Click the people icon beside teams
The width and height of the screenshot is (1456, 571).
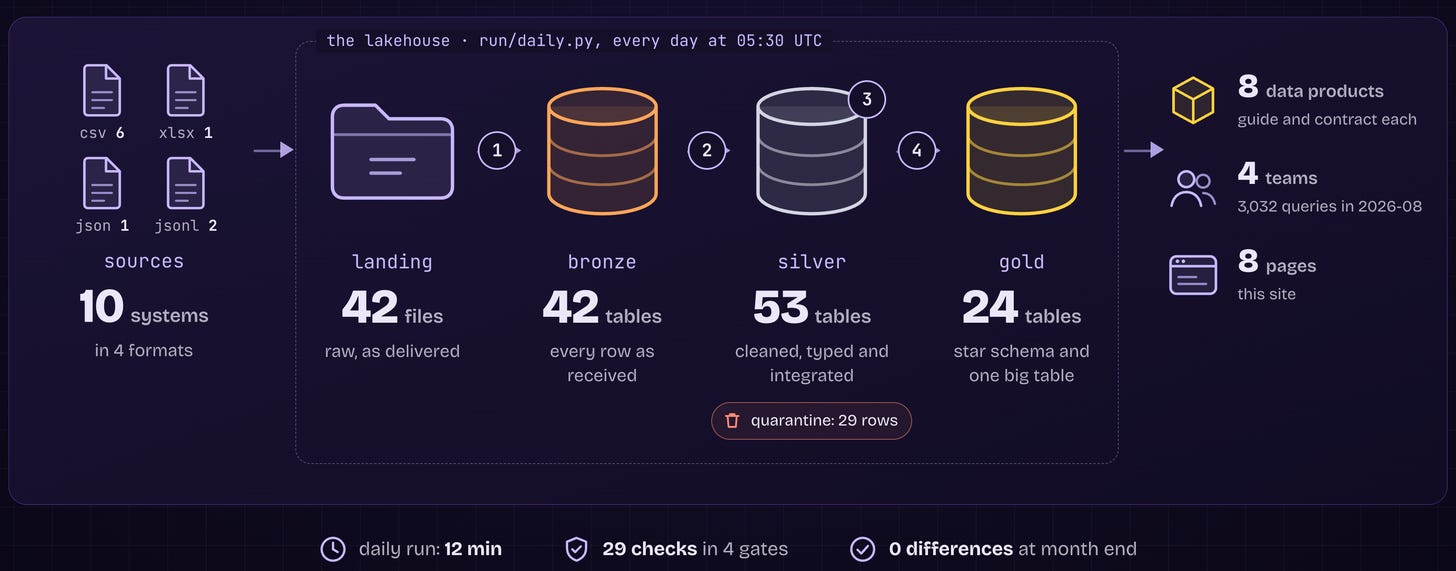click(x=1193, y=188)
